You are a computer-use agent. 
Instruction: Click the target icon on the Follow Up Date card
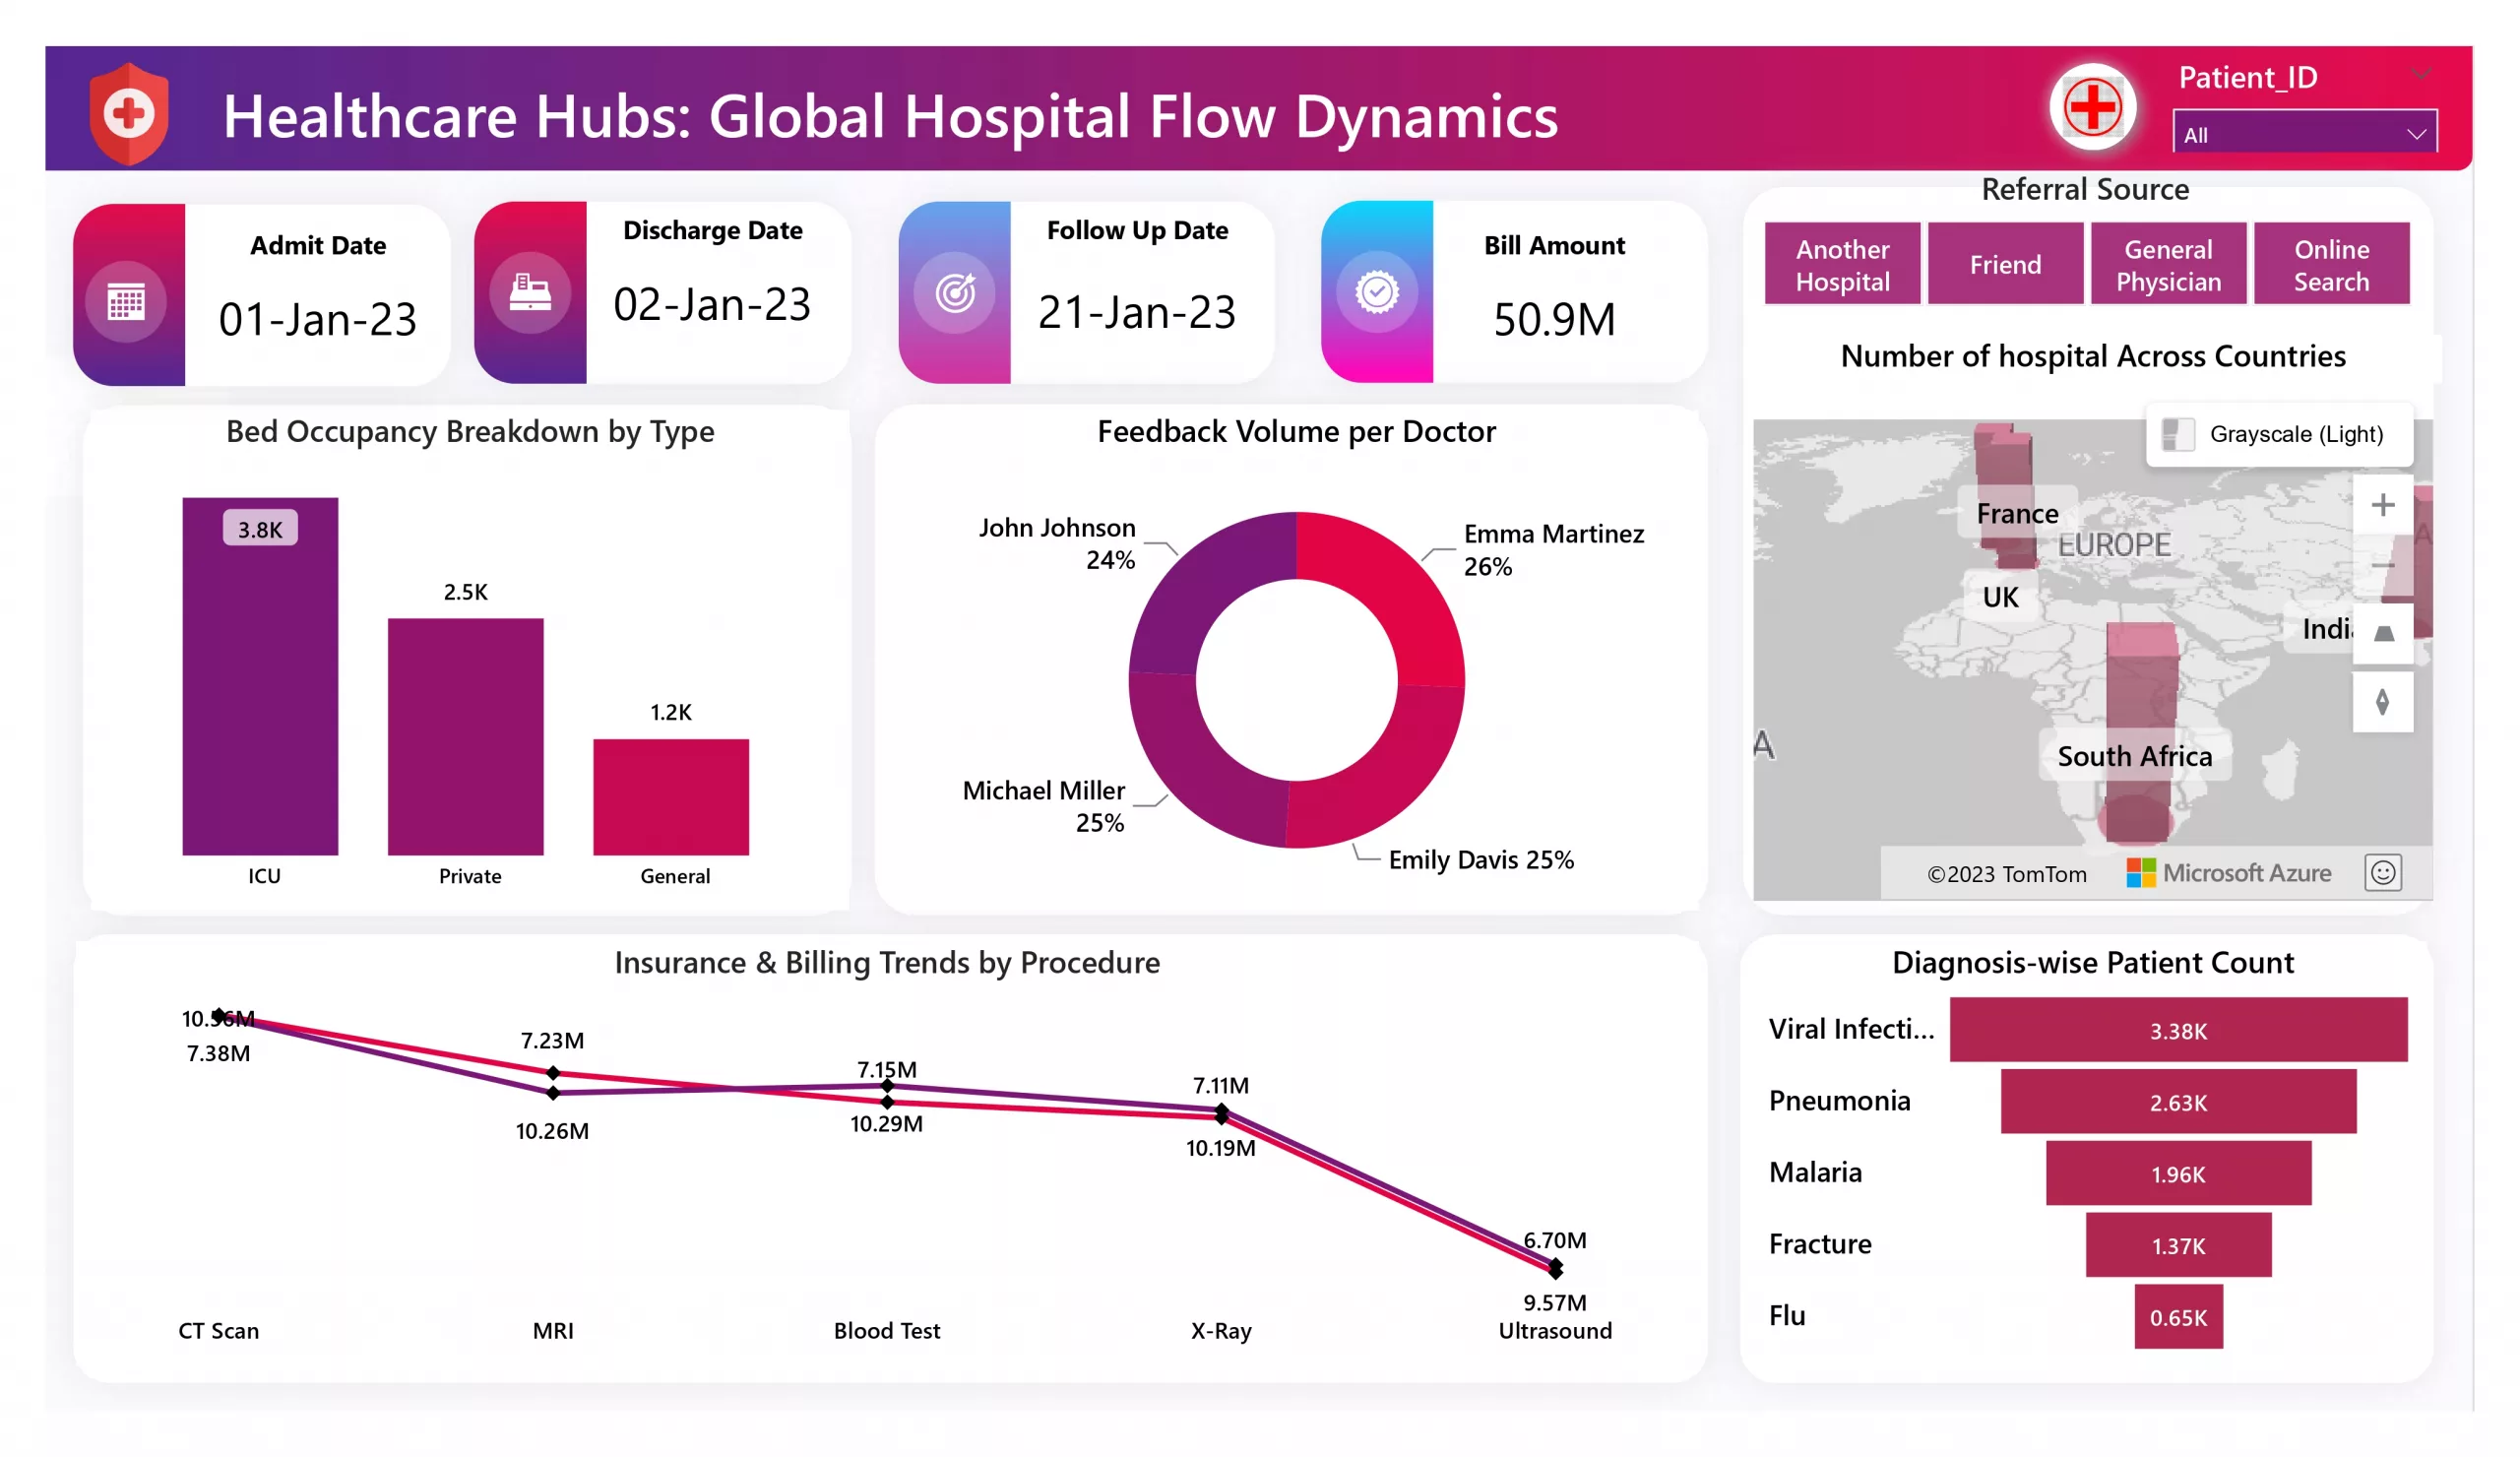click(954, 295)
